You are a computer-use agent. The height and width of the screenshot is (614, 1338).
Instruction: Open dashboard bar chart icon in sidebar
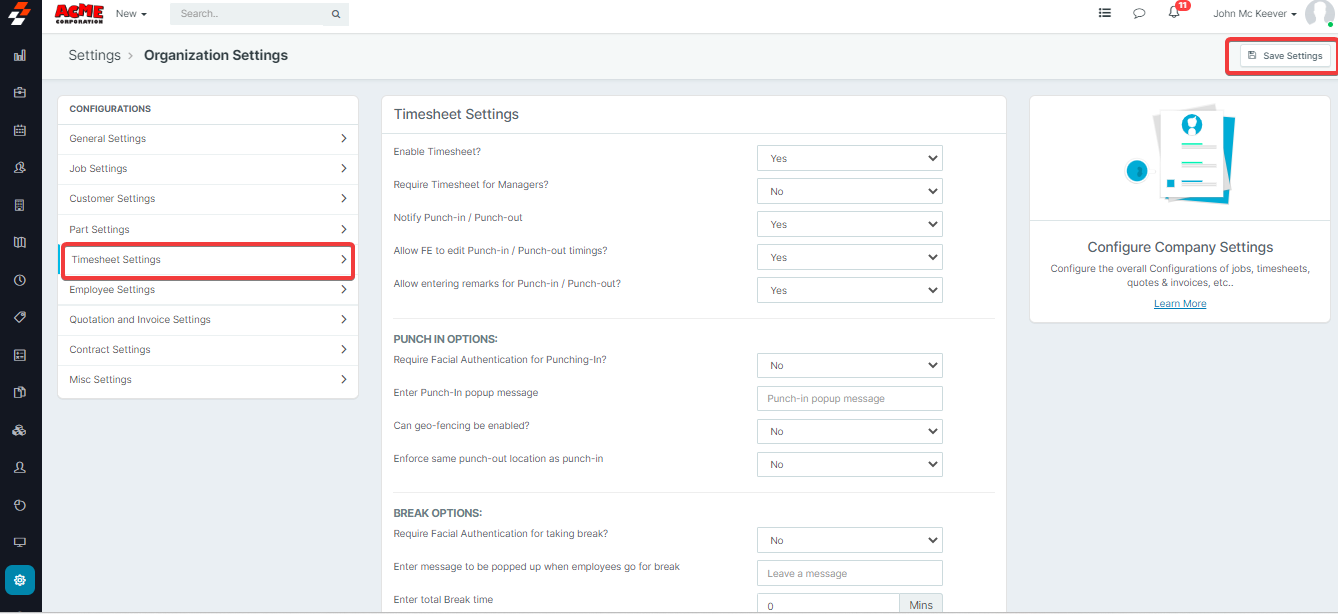coord(20,56)
